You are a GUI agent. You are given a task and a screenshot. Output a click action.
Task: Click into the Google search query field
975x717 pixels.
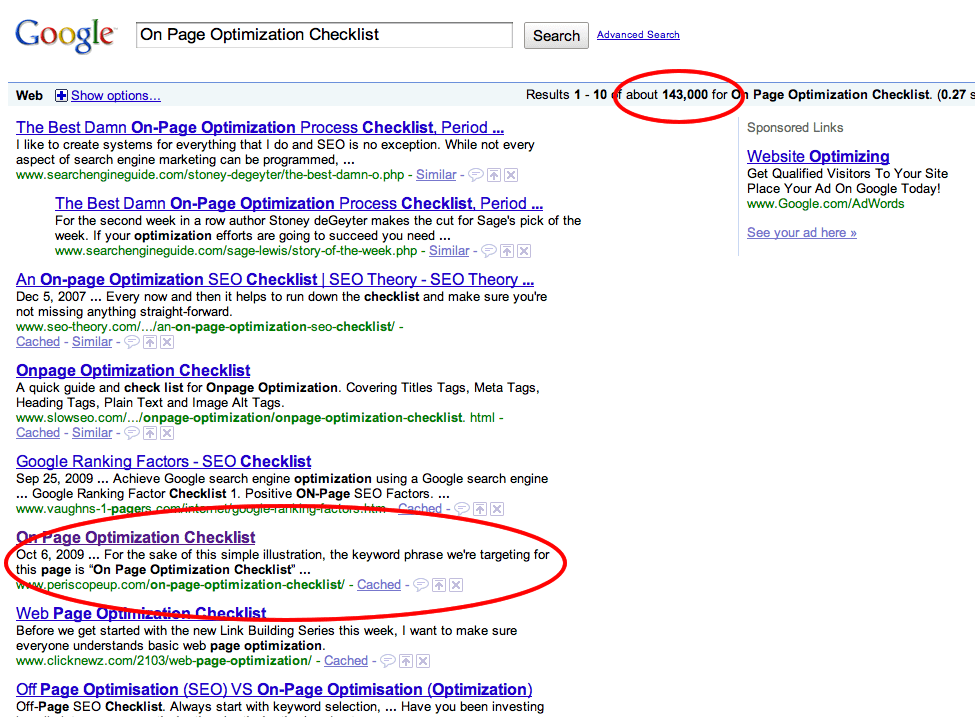[x=324, y=35]
